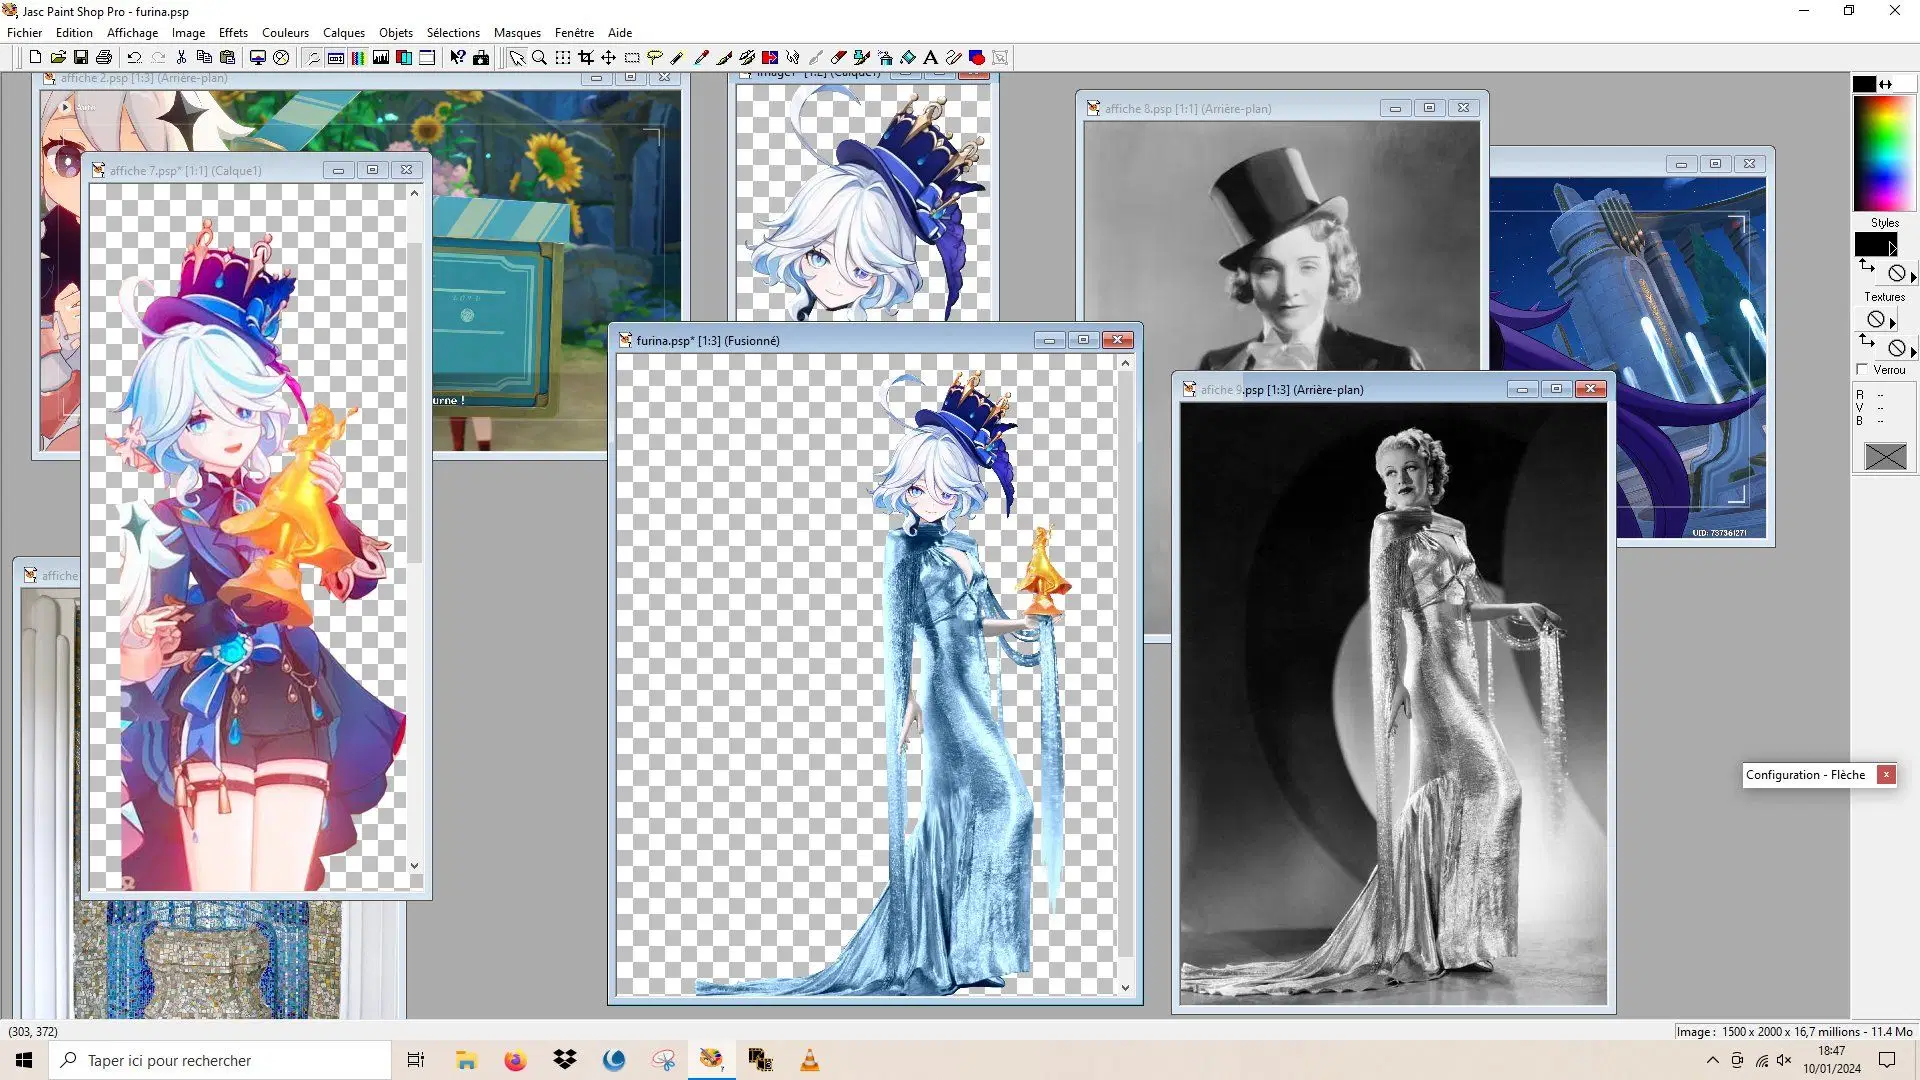Select the Zoom magnifier tool

[540, 58]
